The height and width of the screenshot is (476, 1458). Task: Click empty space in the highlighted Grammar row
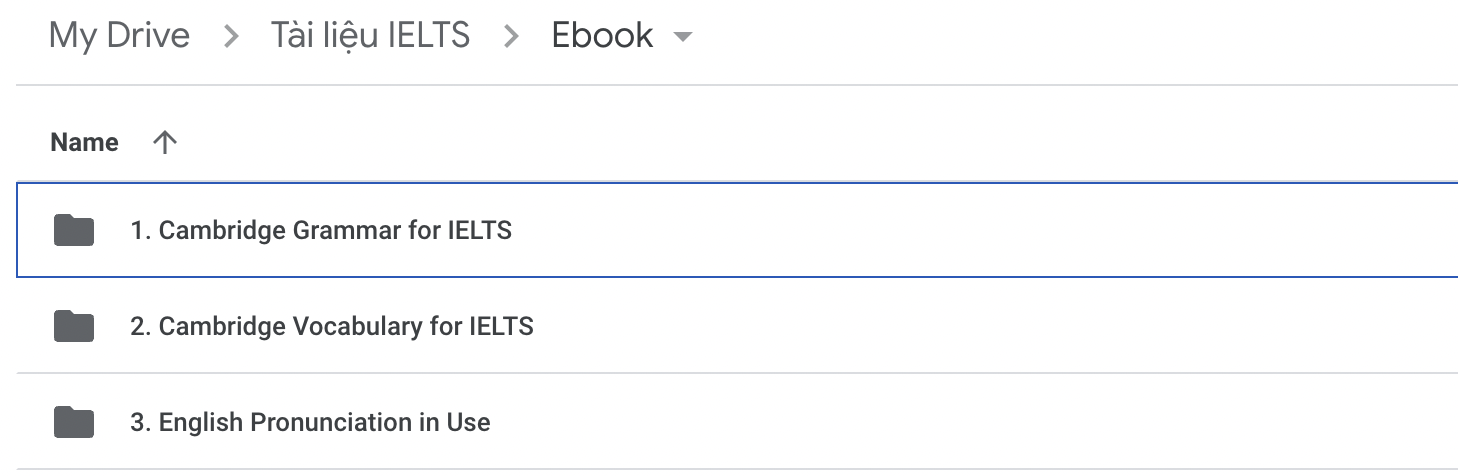click(985, 231)
